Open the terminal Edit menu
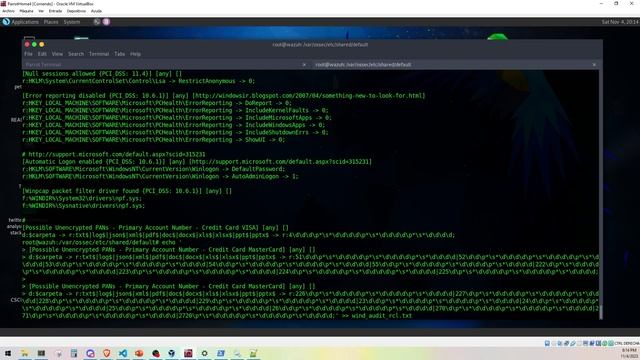This screenshot has width=640, height=360. point(42,54)
